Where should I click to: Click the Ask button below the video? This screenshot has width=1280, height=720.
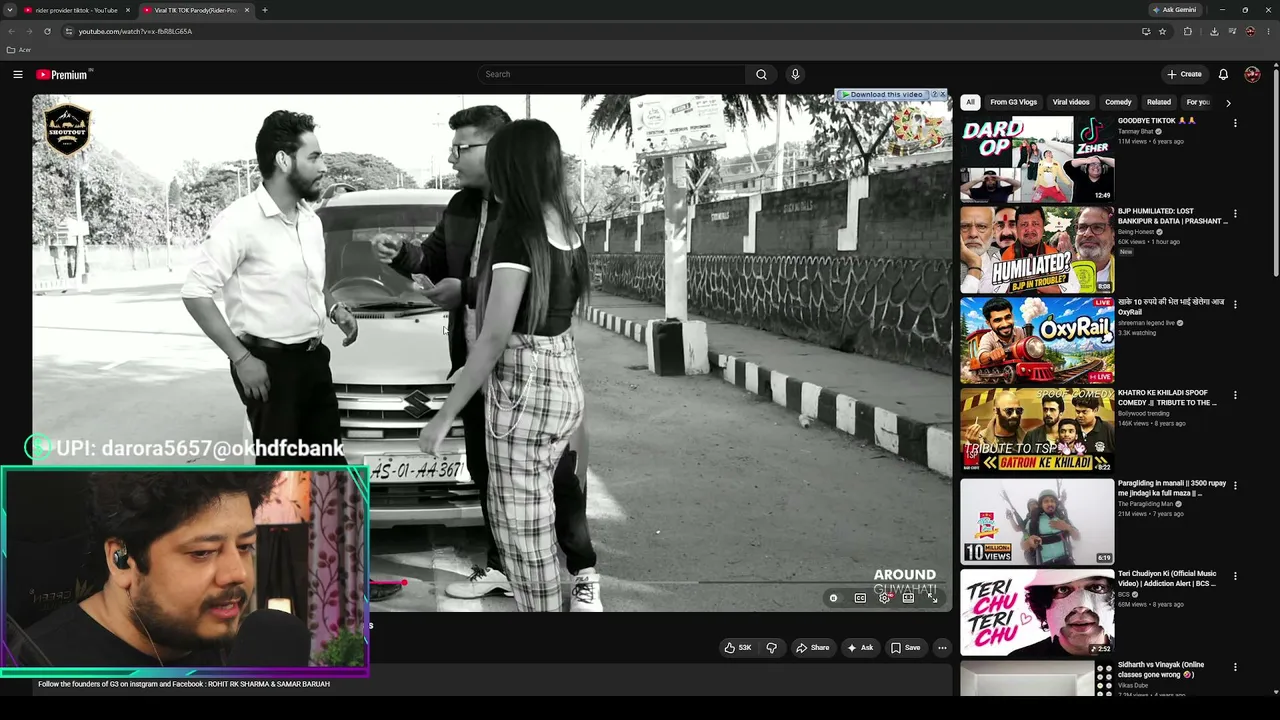tap(860, 648)
